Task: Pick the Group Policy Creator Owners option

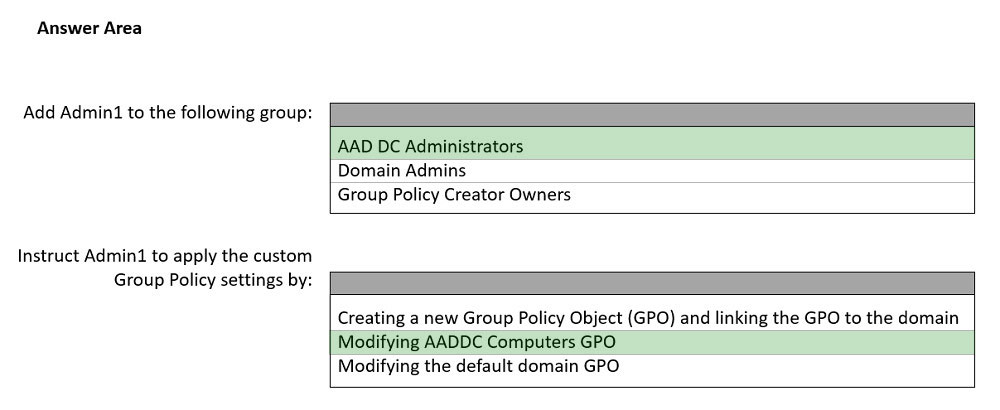Action: [454, 195]
